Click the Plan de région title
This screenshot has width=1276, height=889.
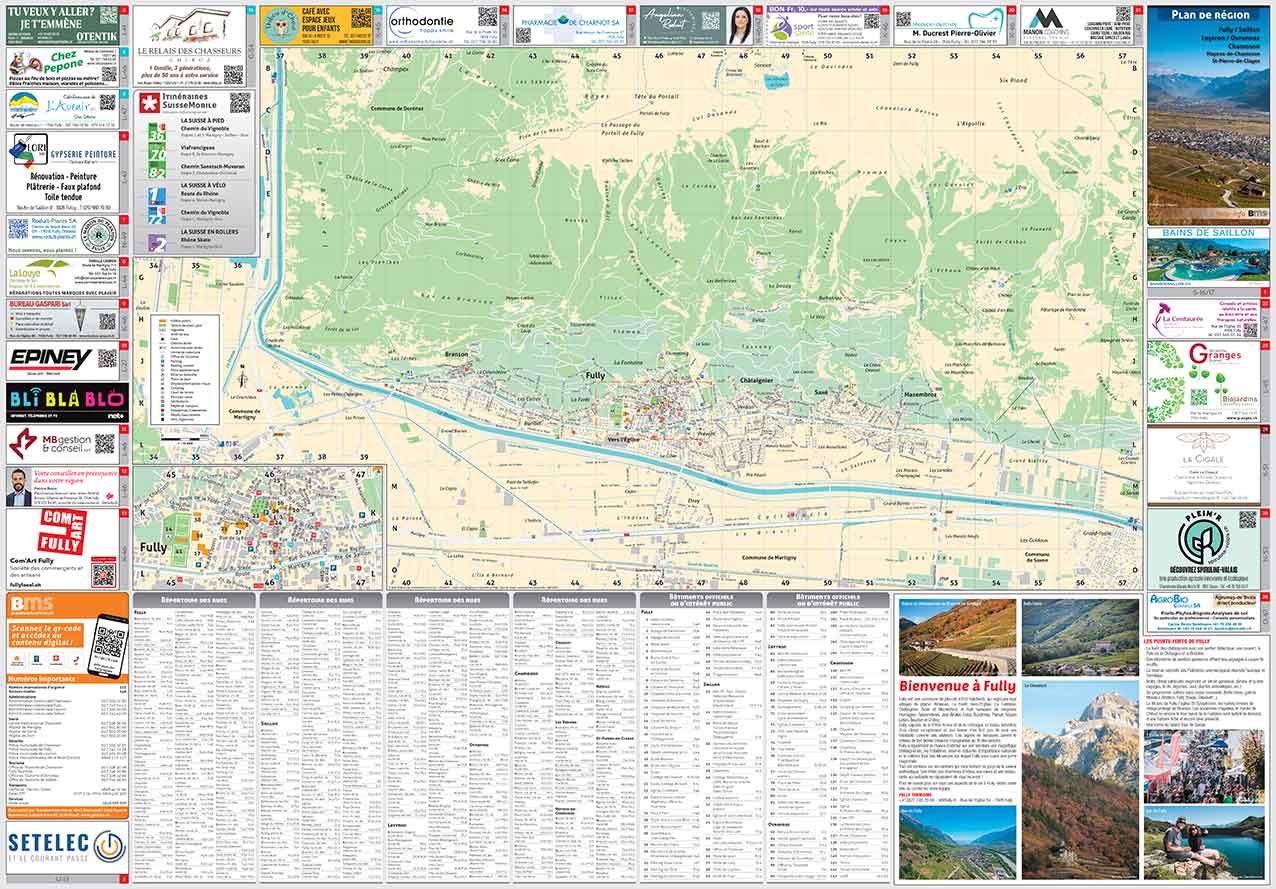[x=1209, y=15]
